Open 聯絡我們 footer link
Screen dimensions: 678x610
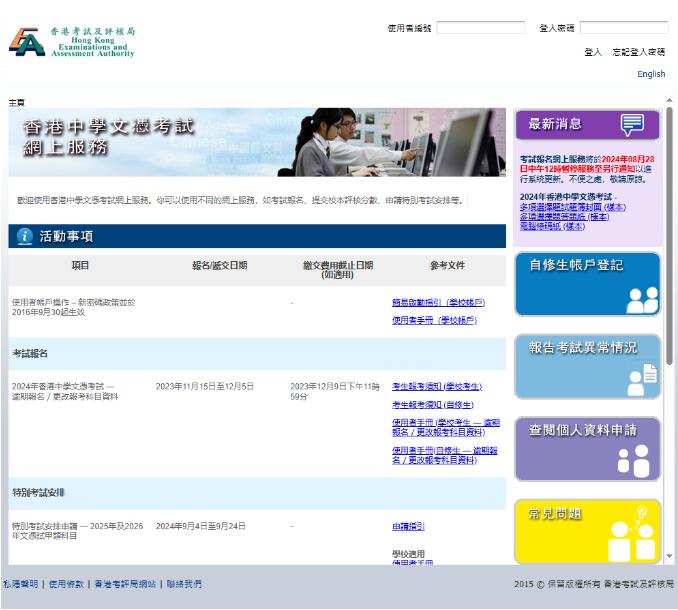tap(184, 584)
